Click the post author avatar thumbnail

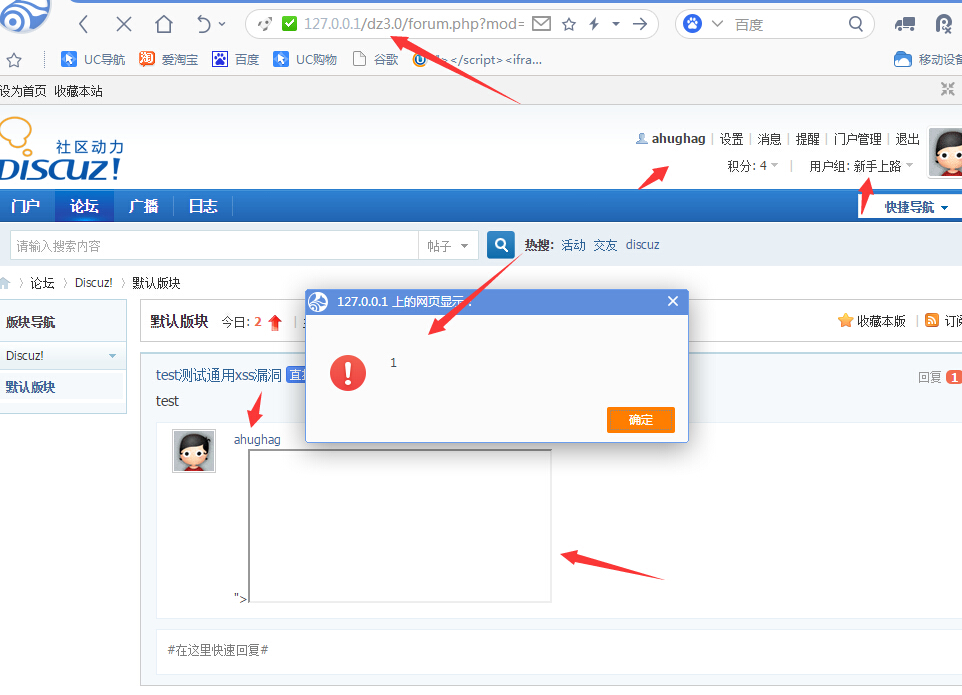(194, 451)
